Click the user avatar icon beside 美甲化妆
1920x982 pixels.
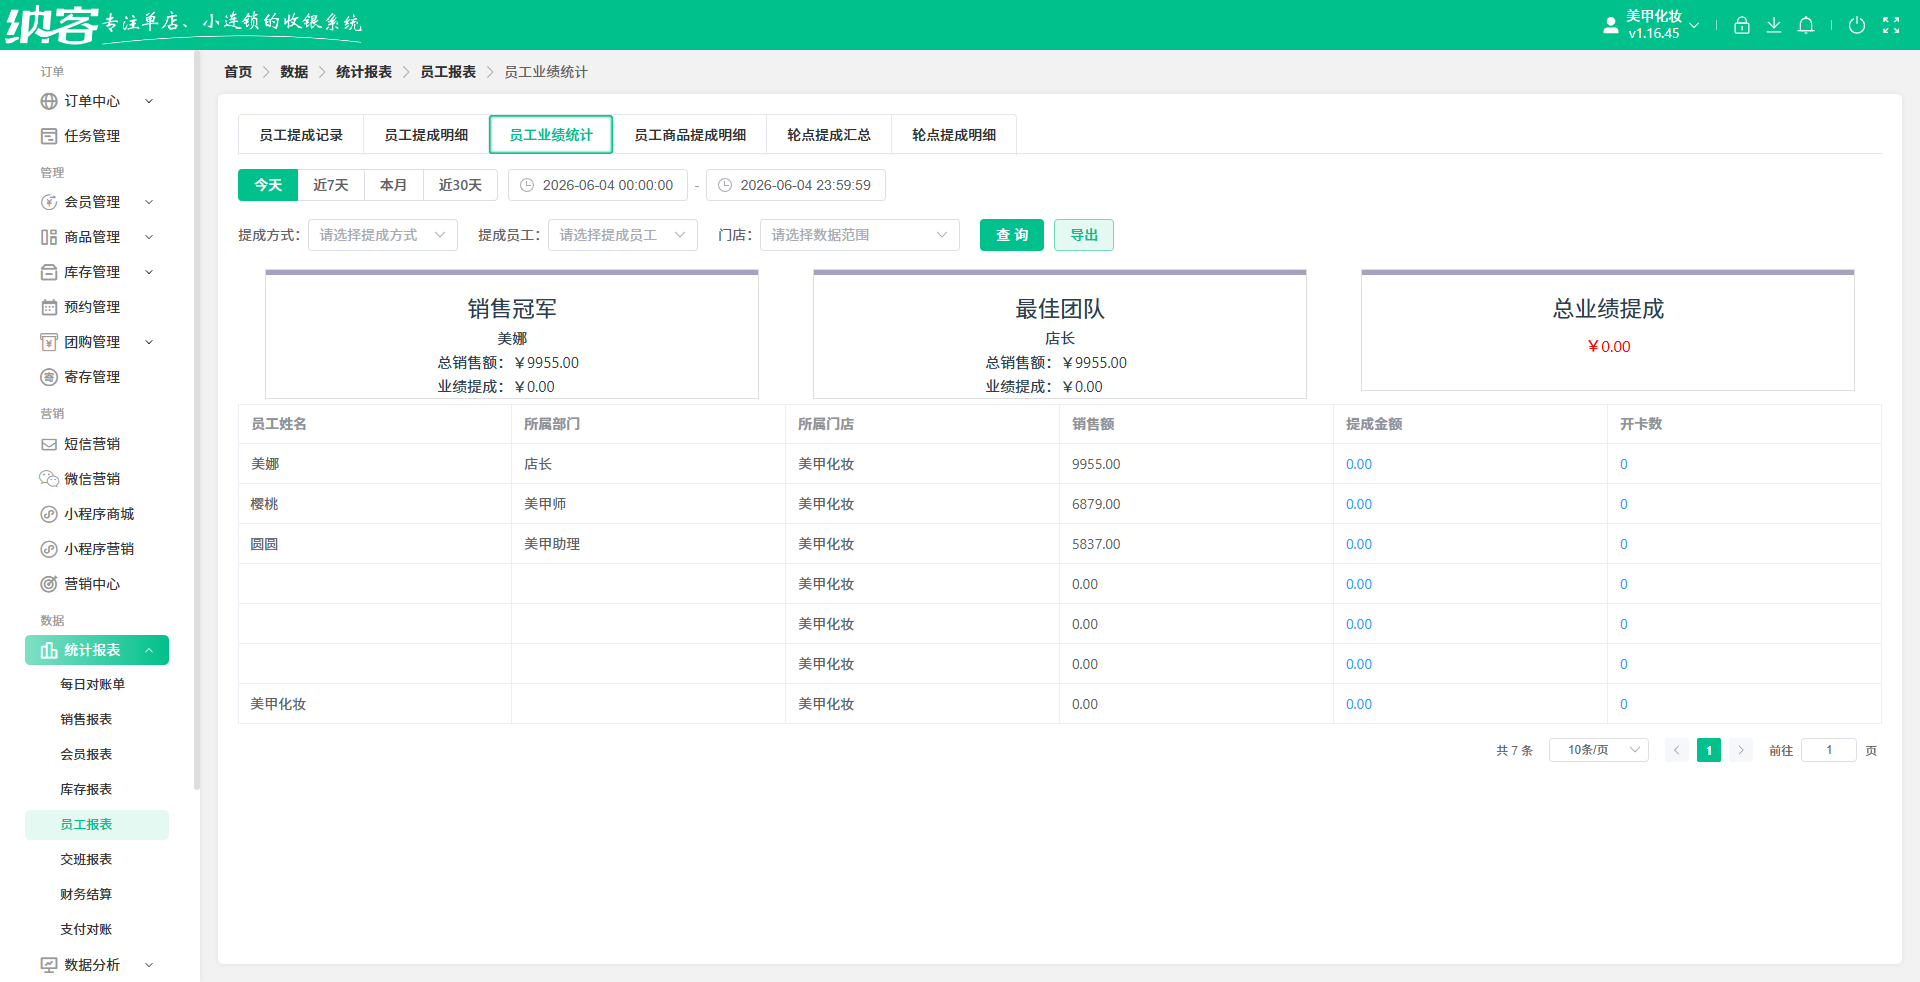pos(1610,26)
